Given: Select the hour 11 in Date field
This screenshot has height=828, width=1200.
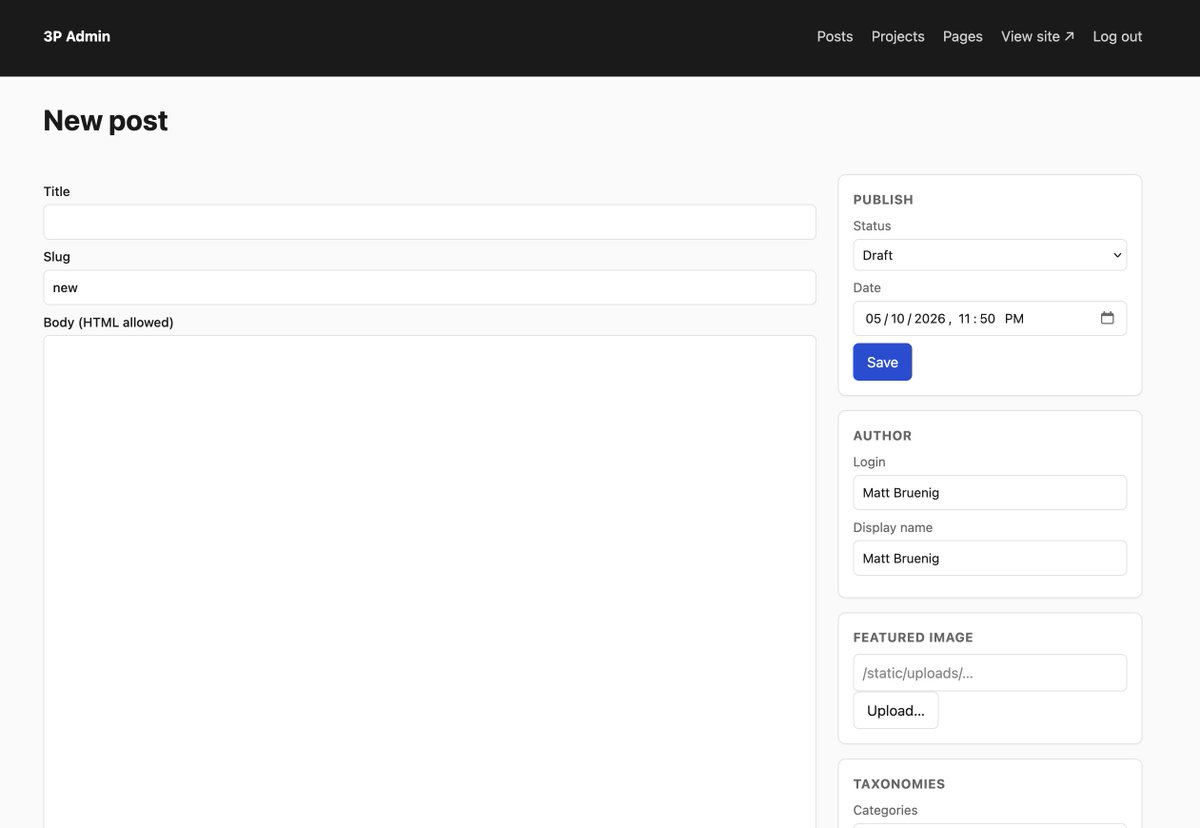Looking at the screenshot, I should (965, 318).
